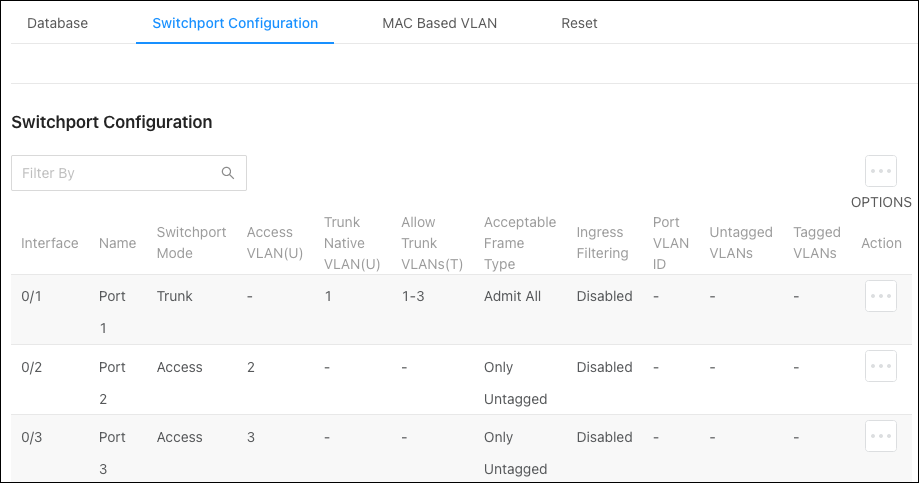919x483 pixels.
Task: Switch to the Database tab
Action: [57, 23]
